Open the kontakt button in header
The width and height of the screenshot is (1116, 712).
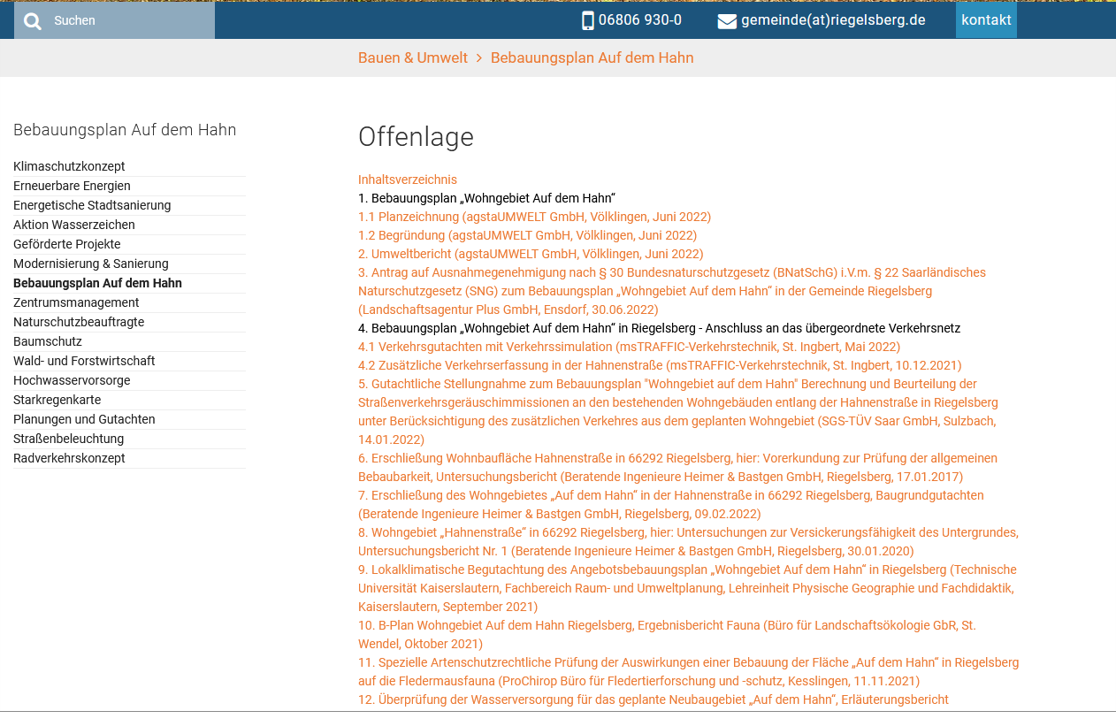985,20
